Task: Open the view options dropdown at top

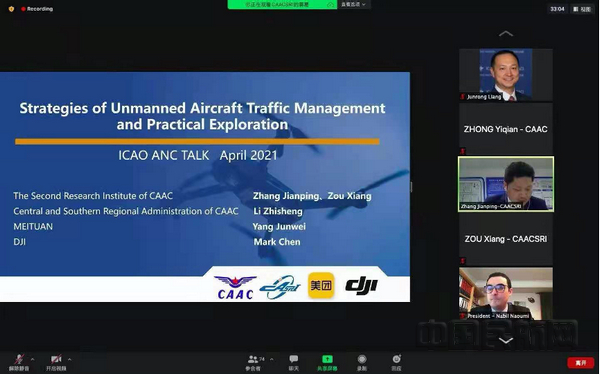Action: 353,5
